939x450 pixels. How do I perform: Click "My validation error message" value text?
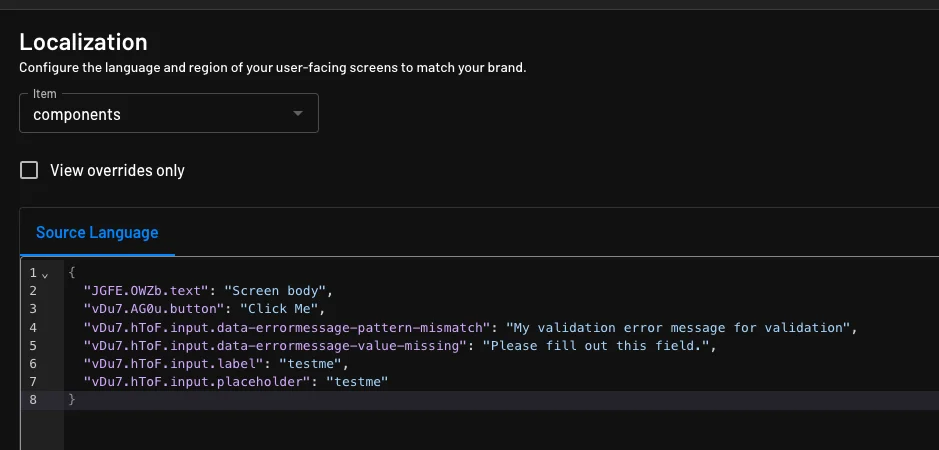680,327
